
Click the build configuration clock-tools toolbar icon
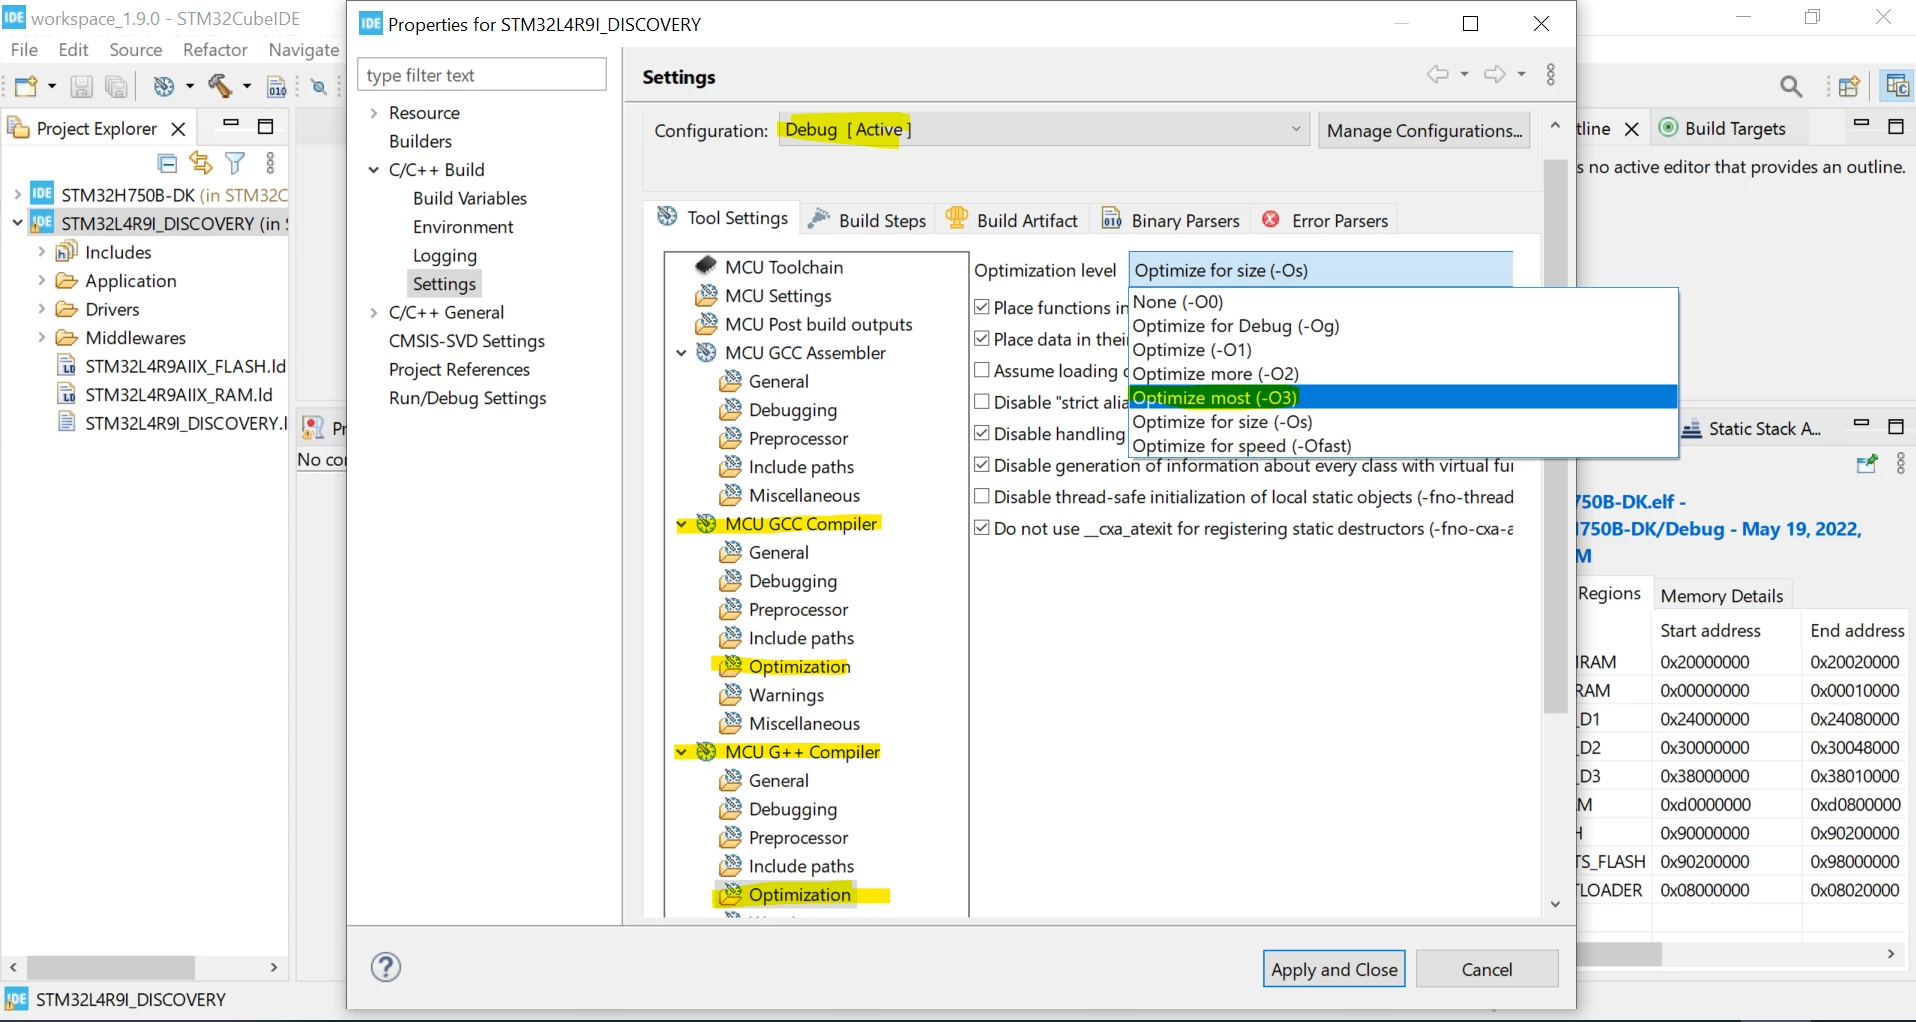tap(164, 87)
